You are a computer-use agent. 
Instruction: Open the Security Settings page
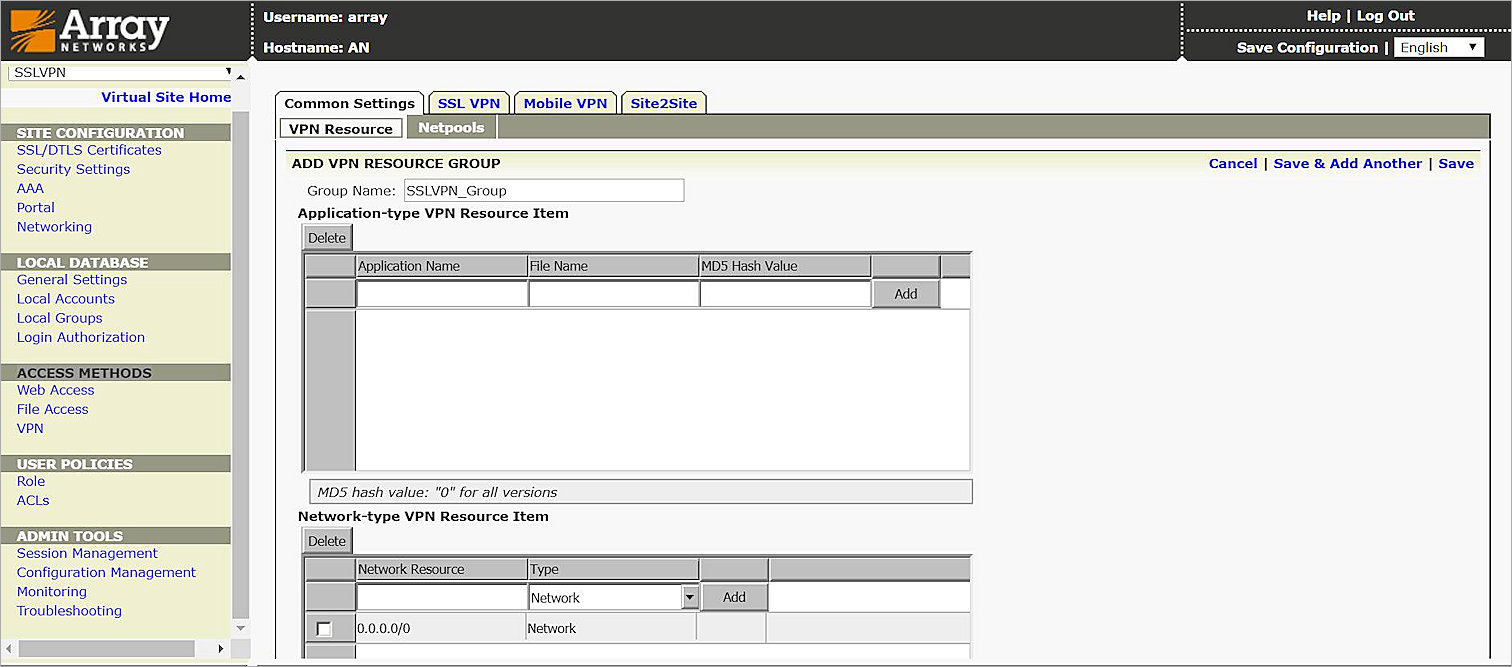73,169
